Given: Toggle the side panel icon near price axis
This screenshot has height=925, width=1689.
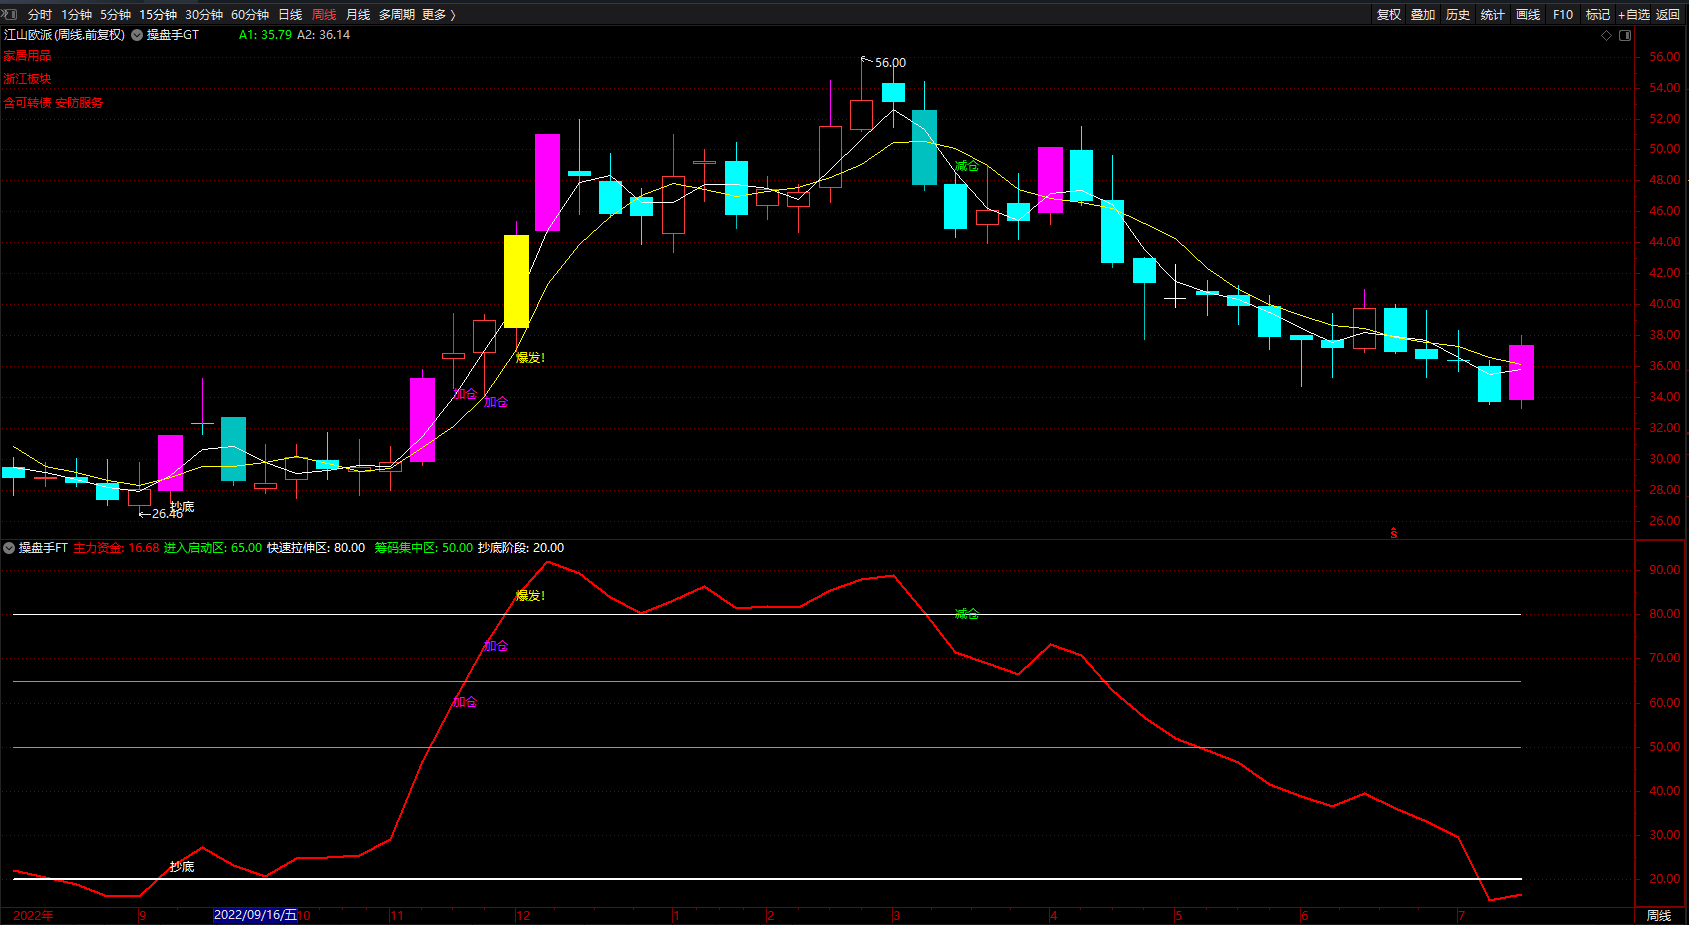Looking at the screenshot, I should coord(1625,35).
